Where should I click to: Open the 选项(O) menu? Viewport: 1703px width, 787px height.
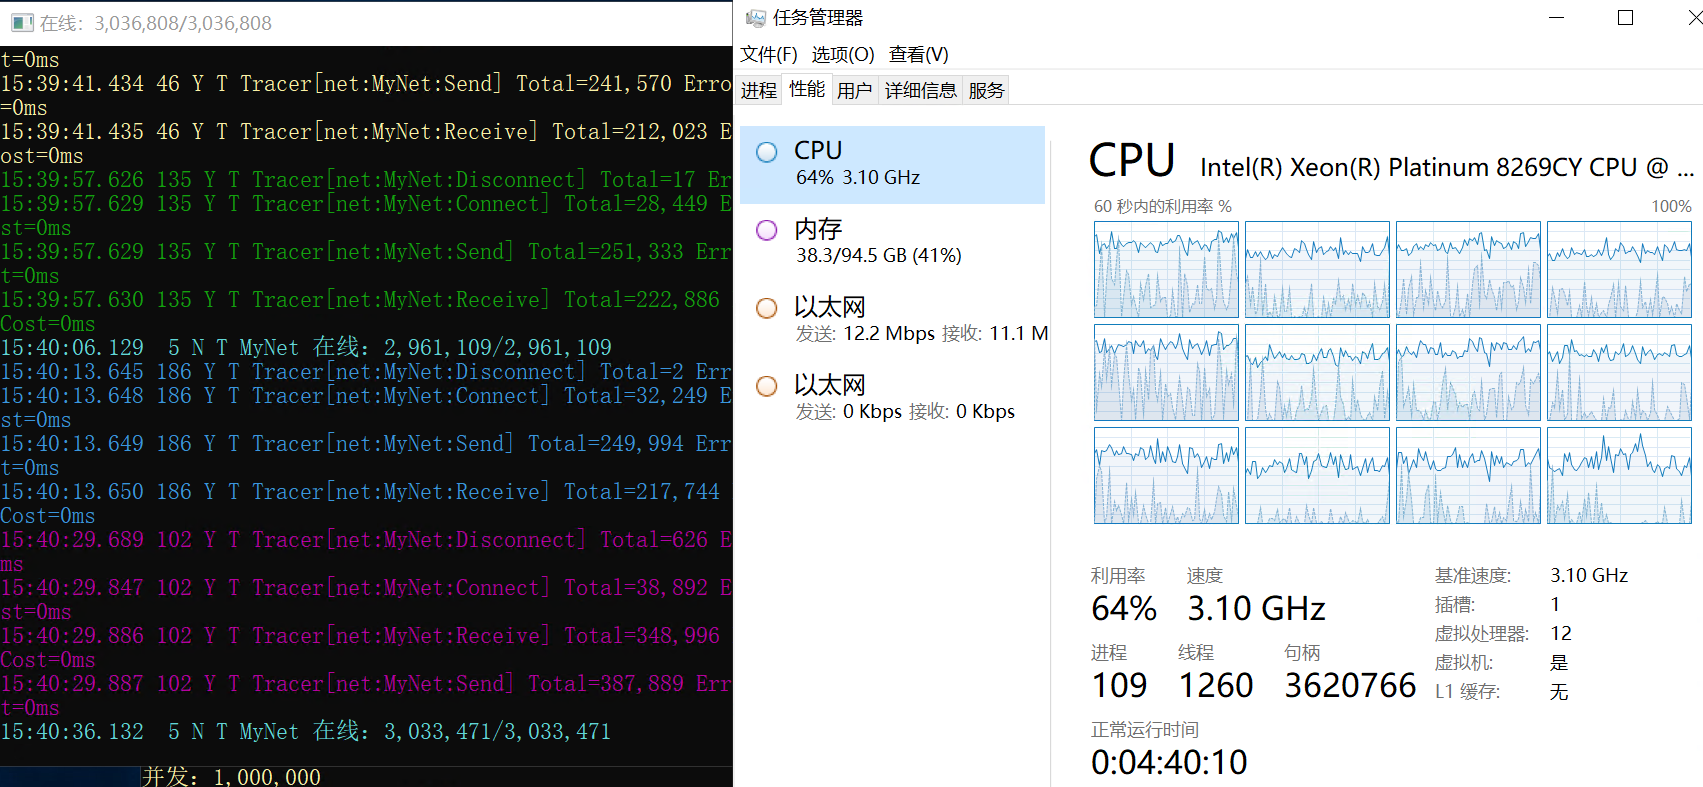pos(842,54)
